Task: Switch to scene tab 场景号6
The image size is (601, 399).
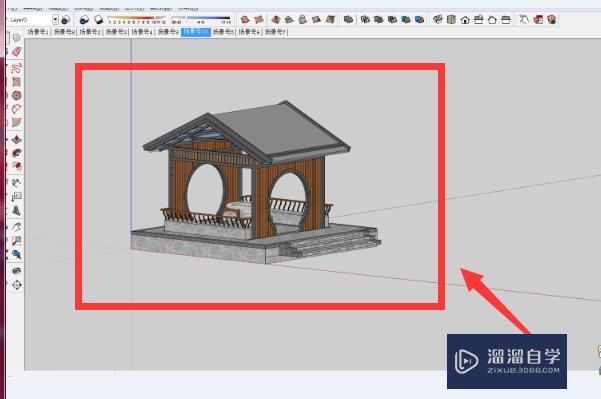Action: (249, 32)
